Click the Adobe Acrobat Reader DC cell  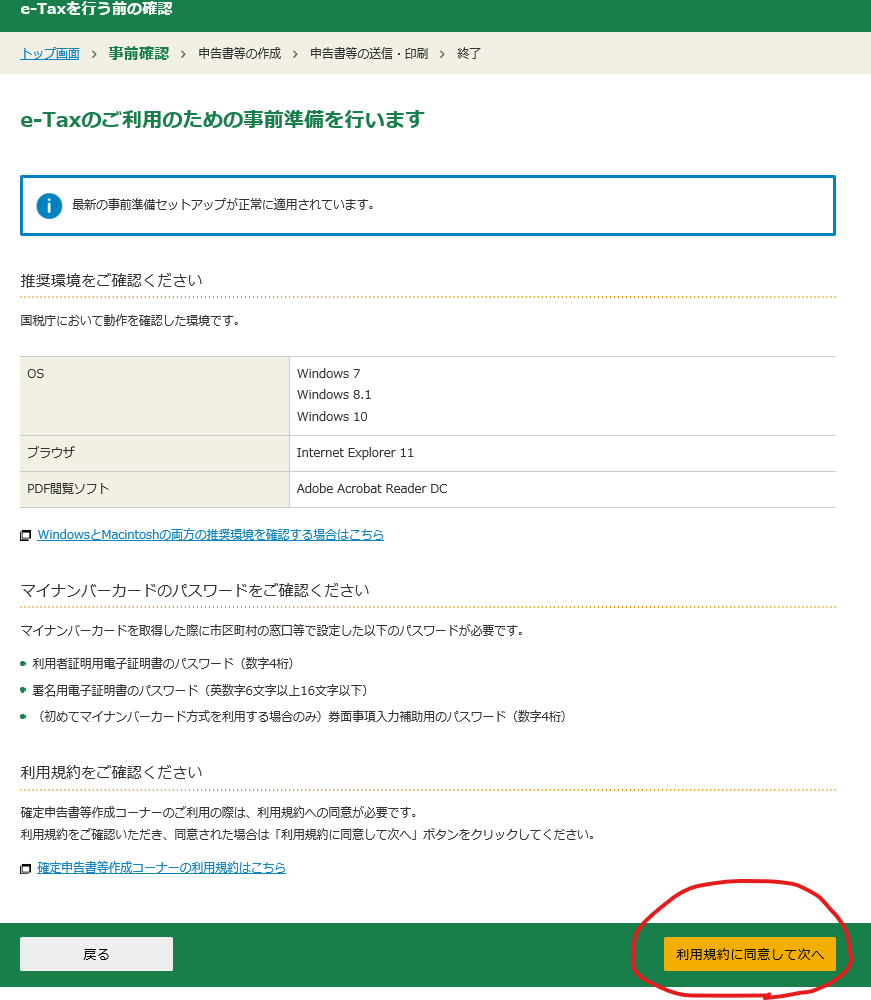(372, 489)
